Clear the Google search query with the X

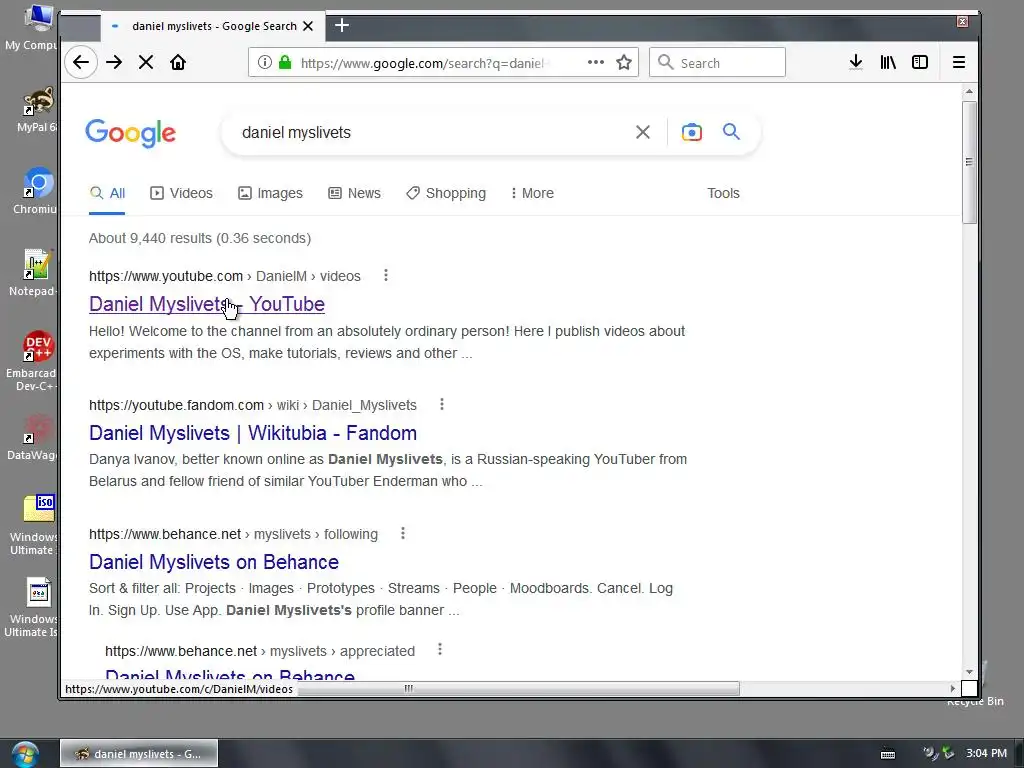643,133
